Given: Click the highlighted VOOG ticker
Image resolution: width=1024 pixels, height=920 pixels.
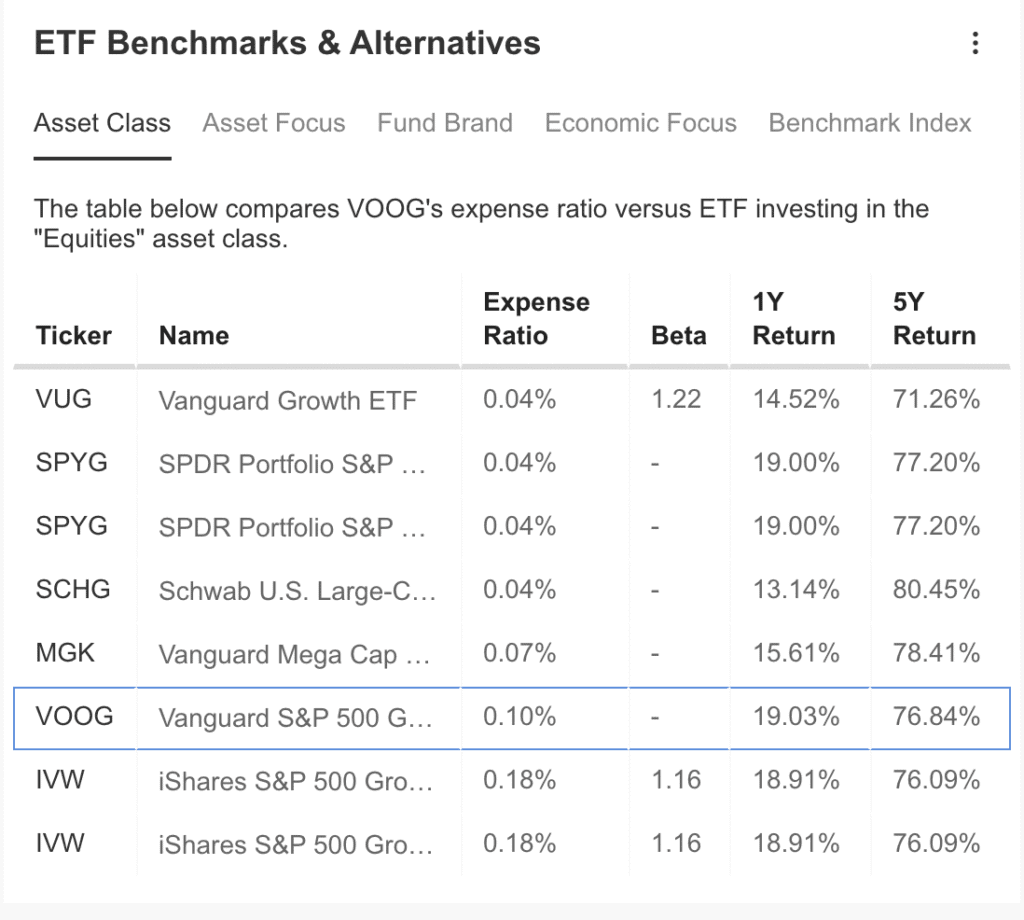Looking at the screenshot, I should pos(74,717).
